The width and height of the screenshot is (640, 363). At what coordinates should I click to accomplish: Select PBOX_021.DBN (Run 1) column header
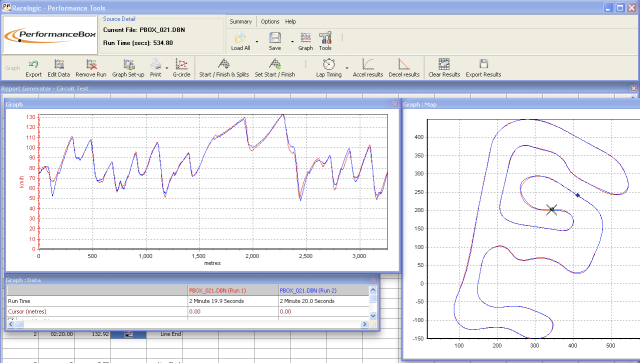pyautogui.click(x=233, y=290)
